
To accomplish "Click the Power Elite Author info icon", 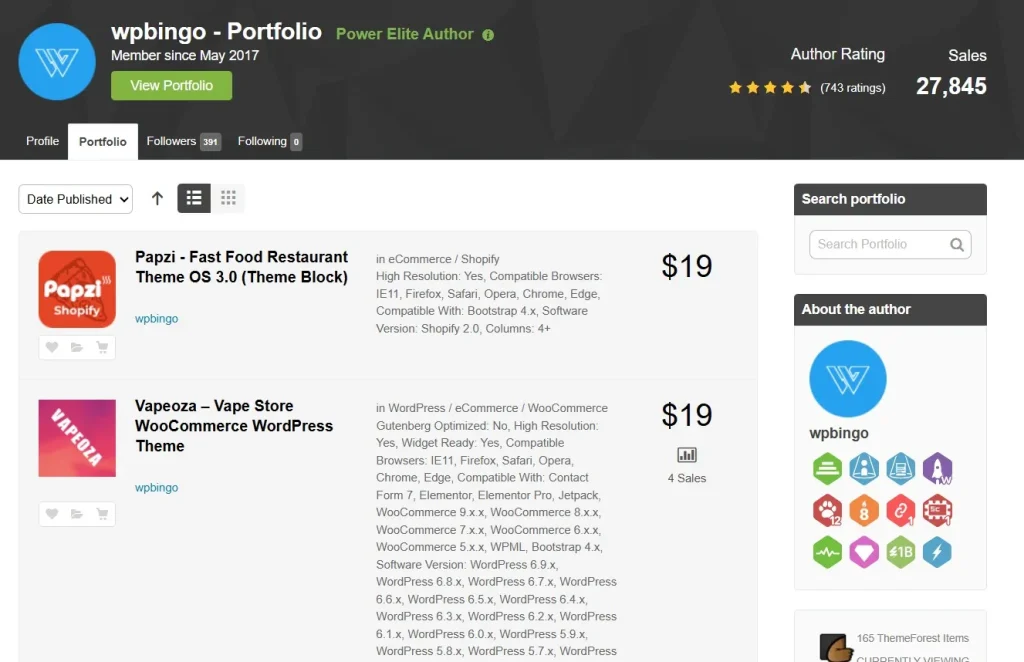I will [x=488, y=34].
